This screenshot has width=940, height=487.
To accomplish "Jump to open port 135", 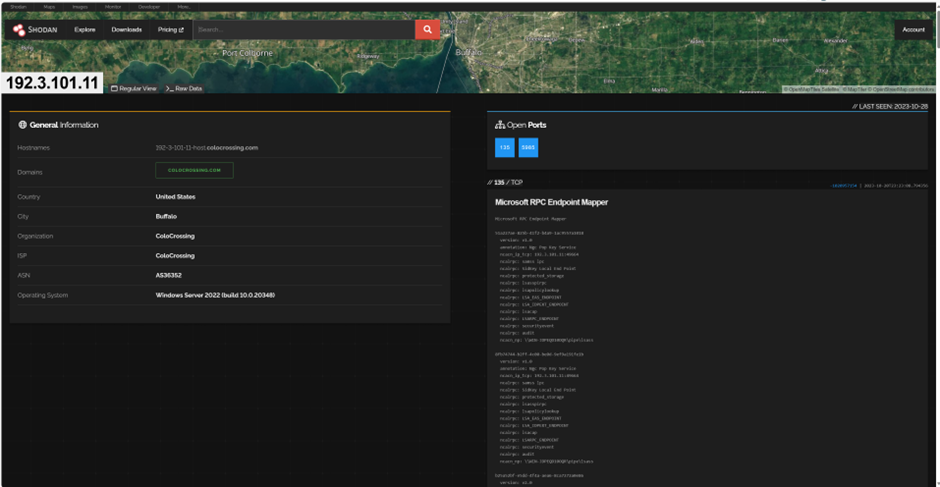I will 505,148.
